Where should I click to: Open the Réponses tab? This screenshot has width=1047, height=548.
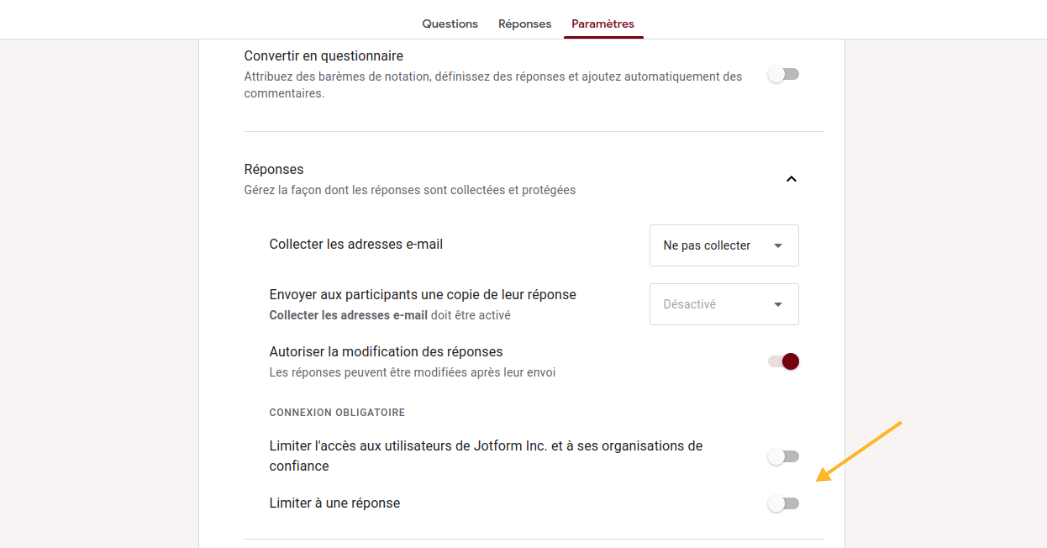pos(524,24)
